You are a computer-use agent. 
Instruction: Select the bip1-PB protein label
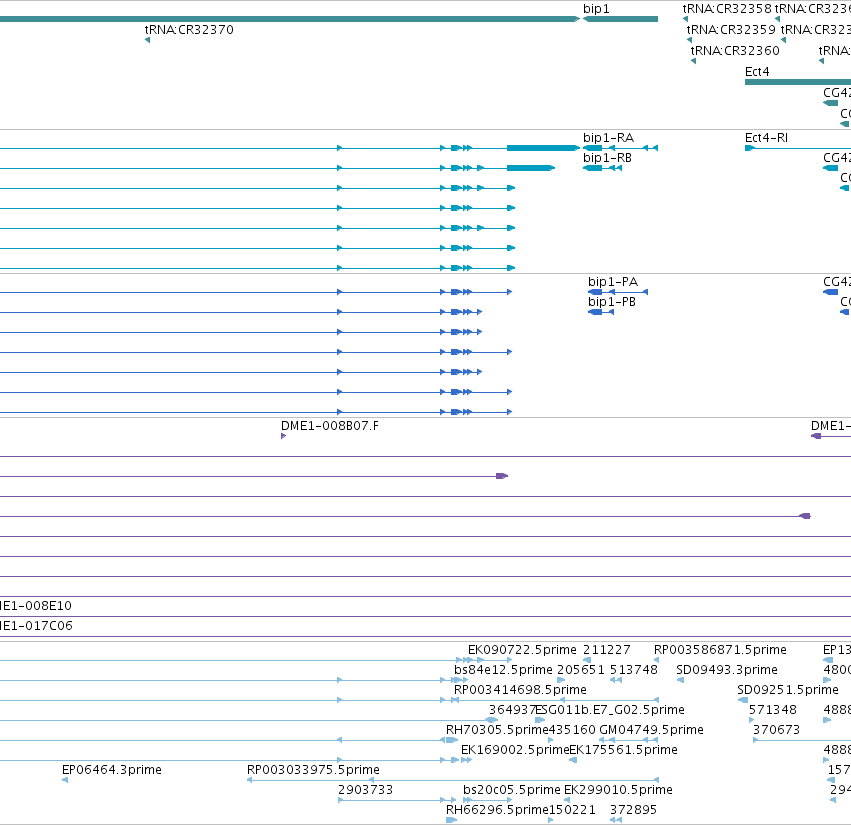pos(612,302)
